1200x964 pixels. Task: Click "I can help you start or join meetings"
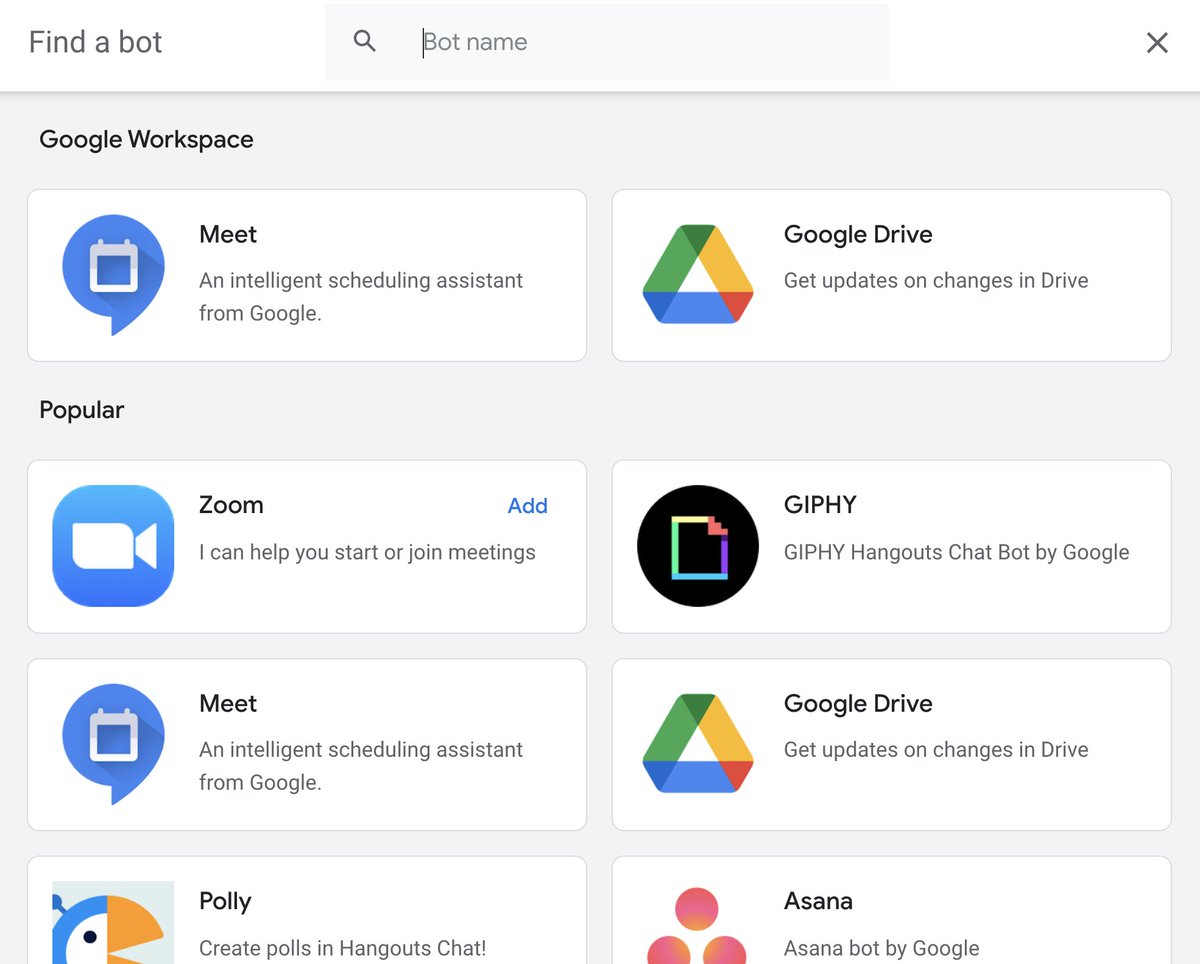pos(367,553)
